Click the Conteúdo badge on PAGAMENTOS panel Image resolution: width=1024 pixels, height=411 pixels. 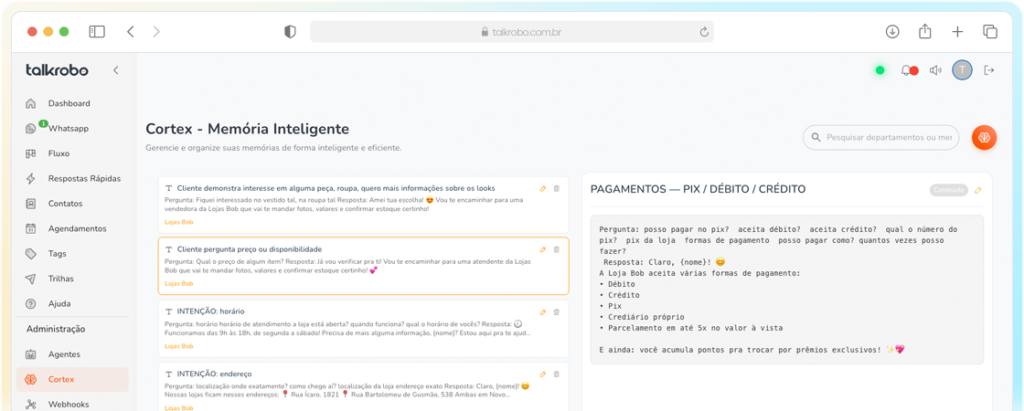948,190
